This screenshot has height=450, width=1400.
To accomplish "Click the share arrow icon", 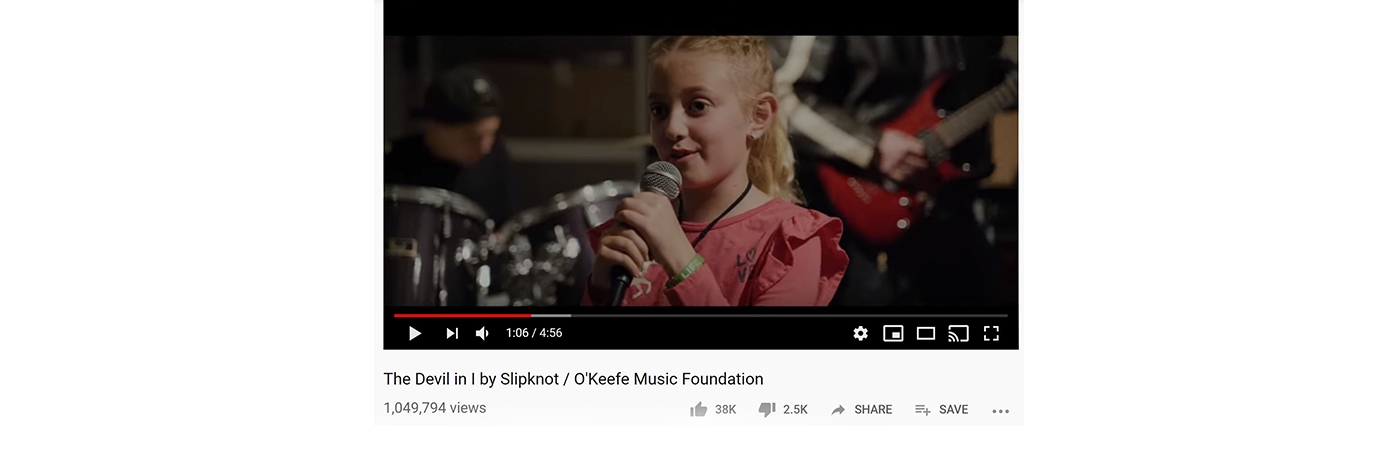I will 838,410.
